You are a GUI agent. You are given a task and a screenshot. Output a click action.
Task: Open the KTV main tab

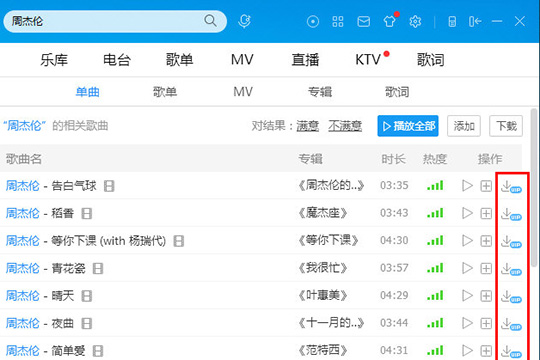pyautogui.click(x=368, y=60)
